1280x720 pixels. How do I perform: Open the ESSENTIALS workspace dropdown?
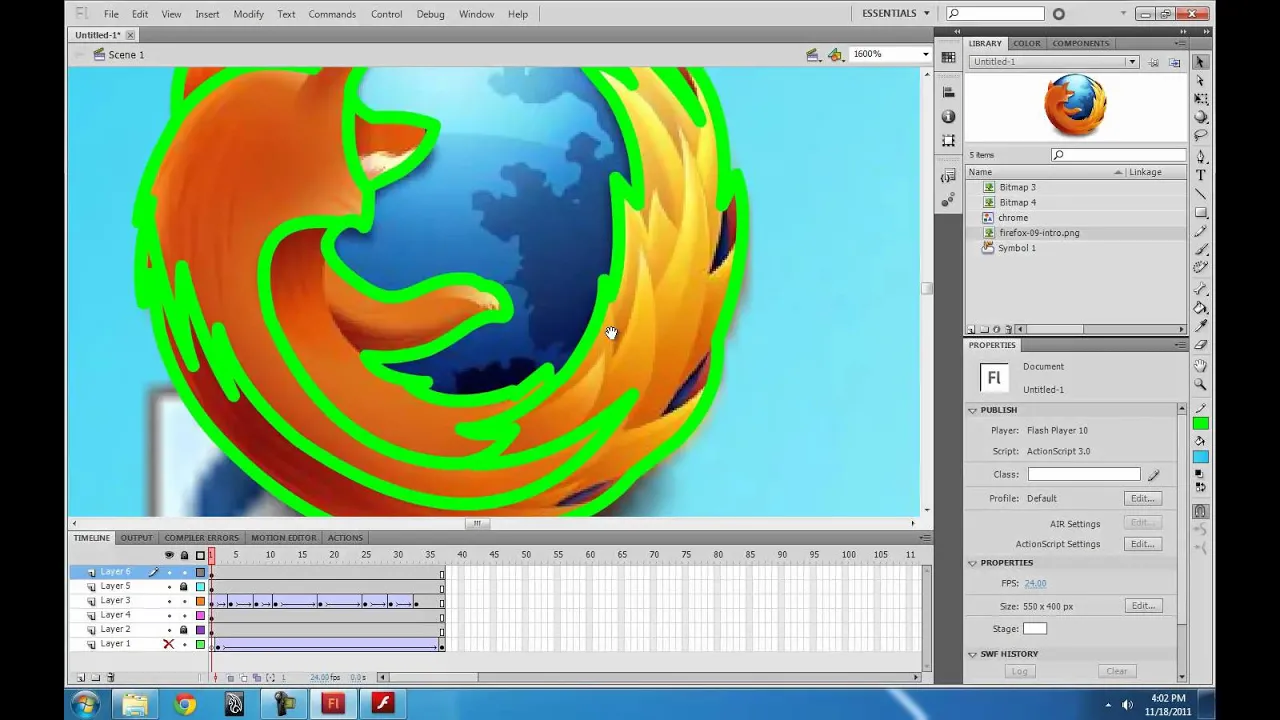pos(897,13)
